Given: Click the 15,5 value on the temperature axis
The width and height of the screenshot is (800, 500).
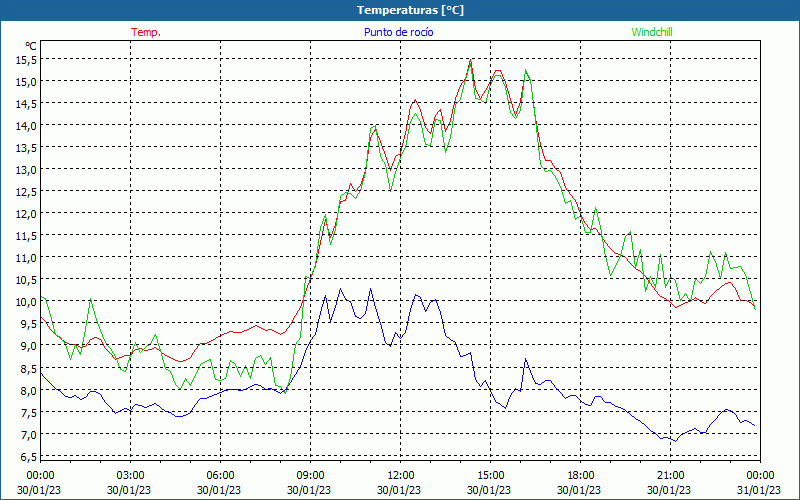Looking at the screenshot, I should point(27,60).
